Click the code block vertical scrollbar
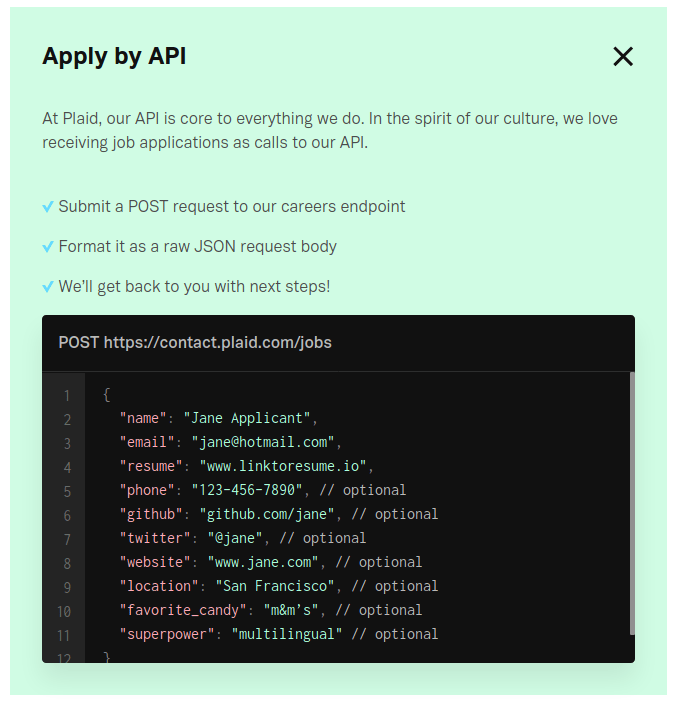Viewport: 677px width, 703px height. tap(632, 503)
